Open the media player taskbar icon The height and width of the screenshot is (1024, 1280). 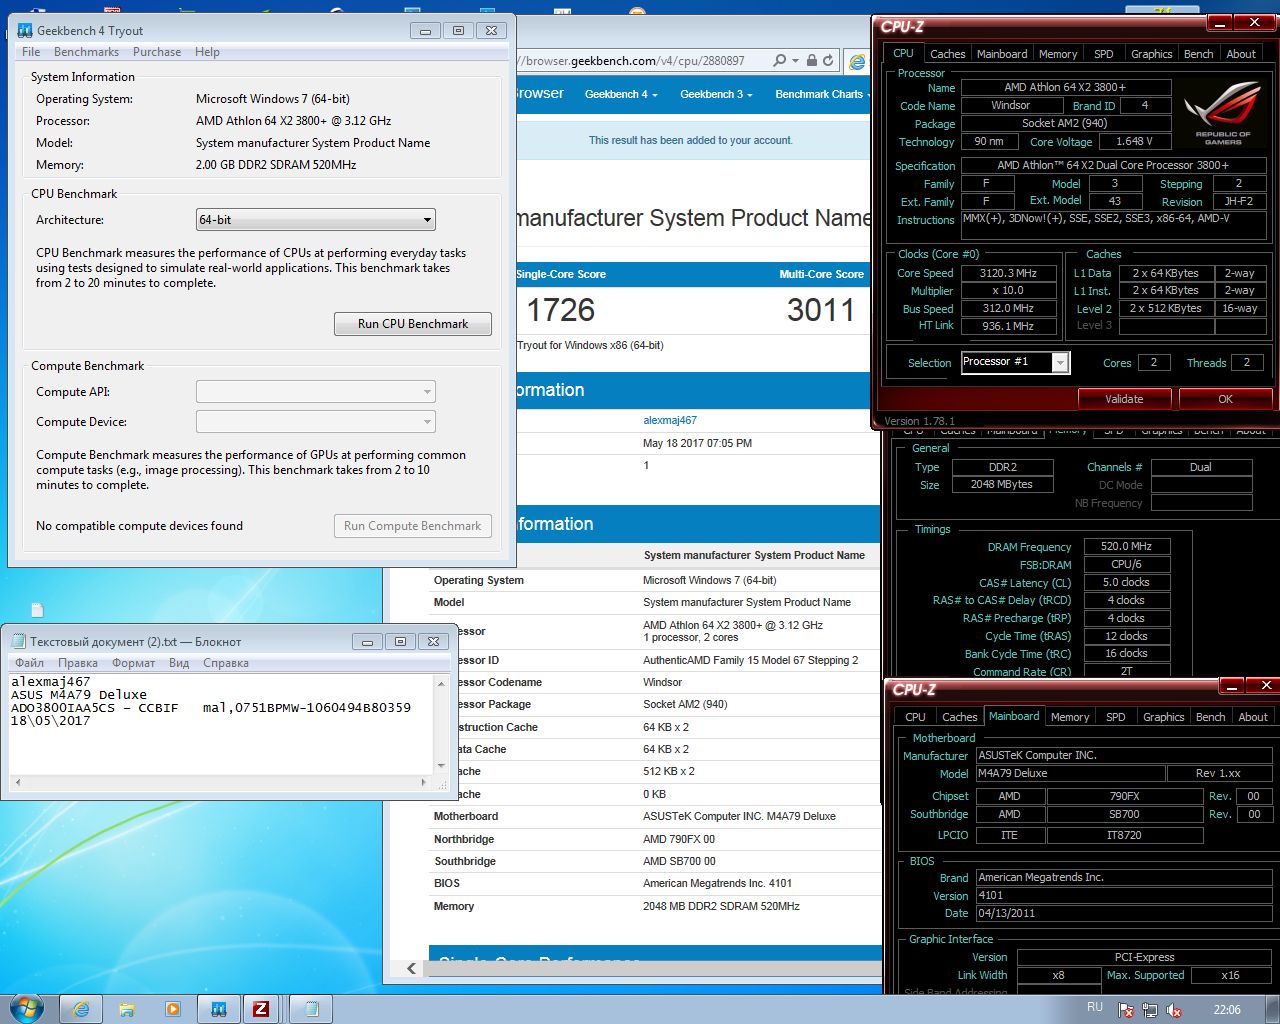click(172, 1009)
